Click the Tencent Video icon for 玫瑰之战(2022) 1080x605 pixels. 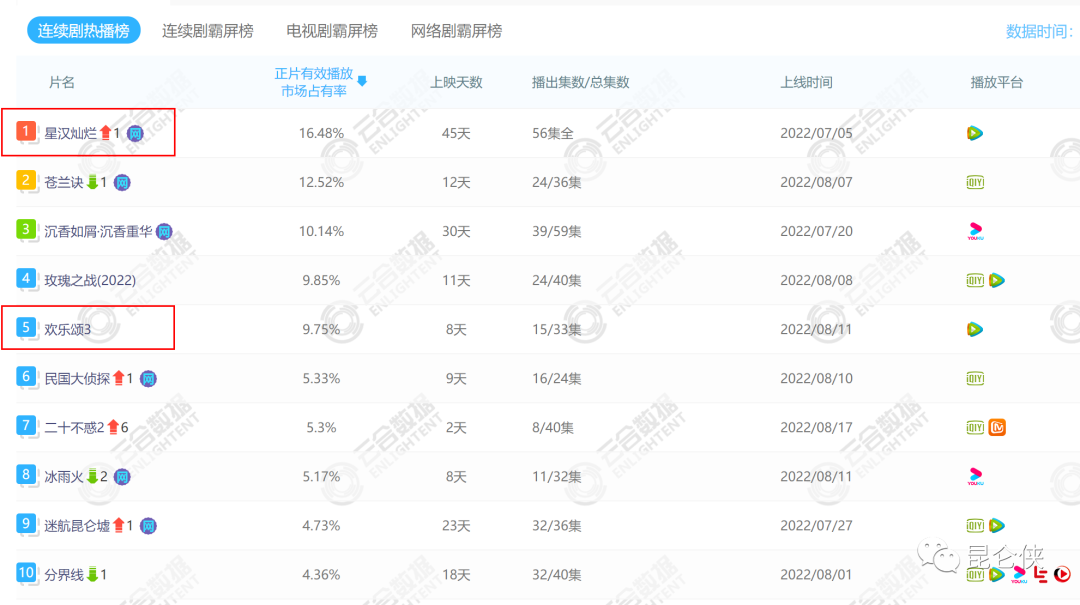click(997, 280)
